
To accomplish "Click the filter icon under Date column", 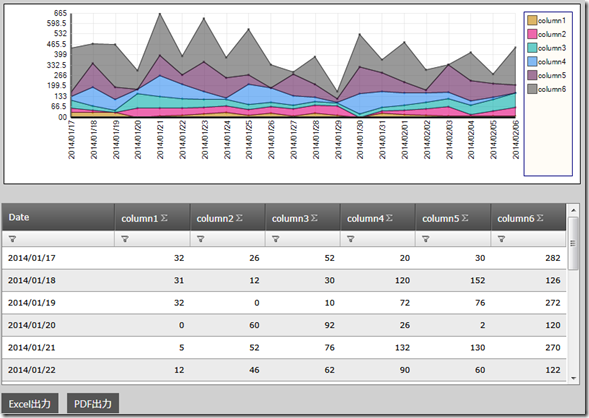I will tap(12, 239).
